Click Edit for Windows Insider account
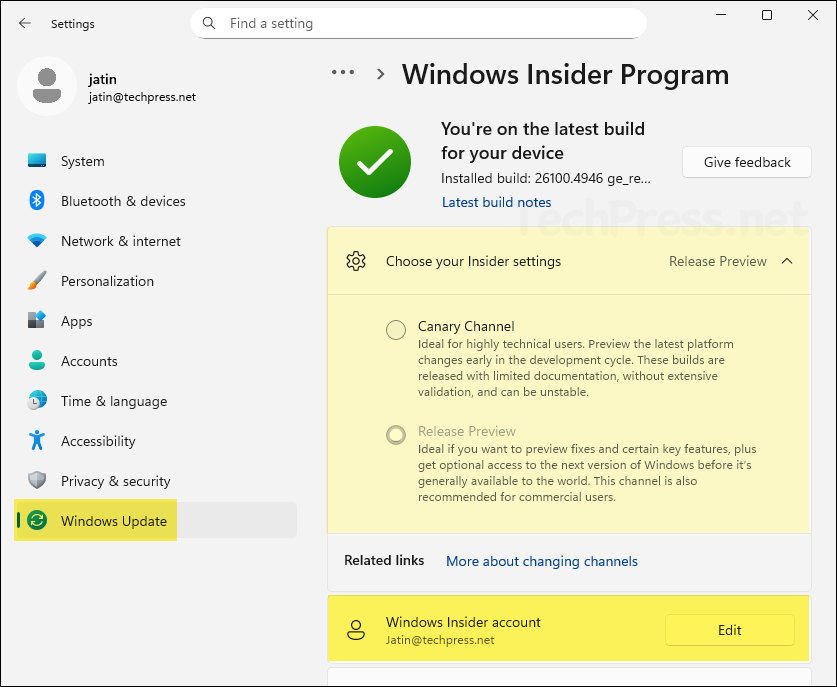 coord(730,630)
